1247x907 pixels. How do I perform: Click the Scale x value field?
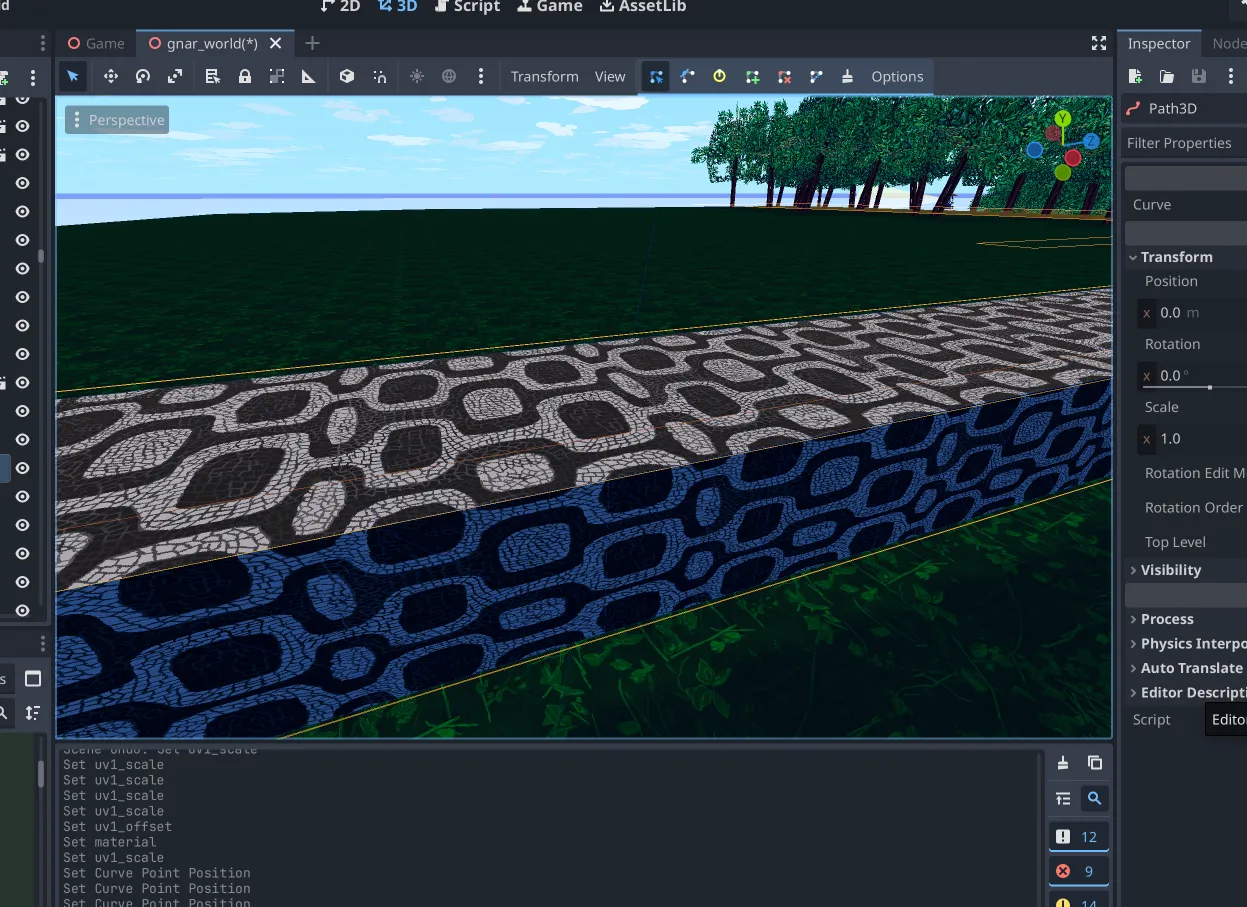1193,439
